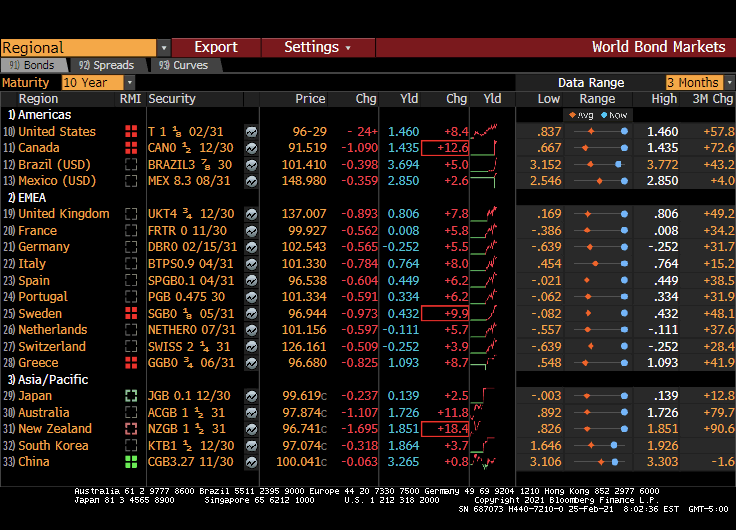This screenshot has width=736, height=530.
Task: Switch to the Bonds tab
Action: tap(32, 65)
